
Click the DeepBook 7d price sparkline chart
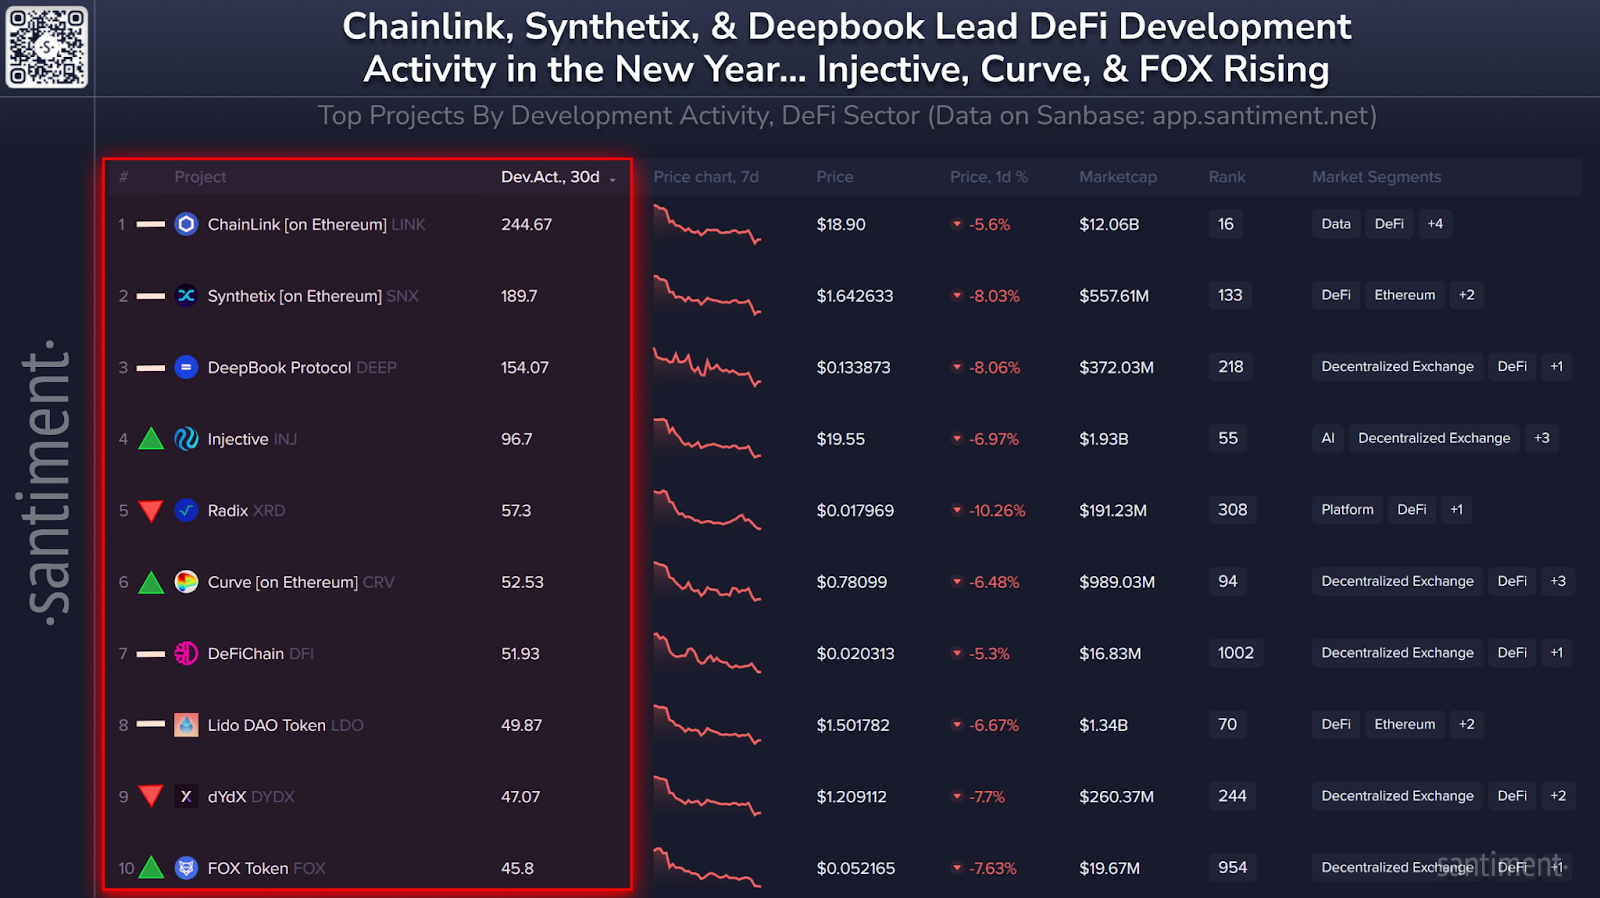707,367
